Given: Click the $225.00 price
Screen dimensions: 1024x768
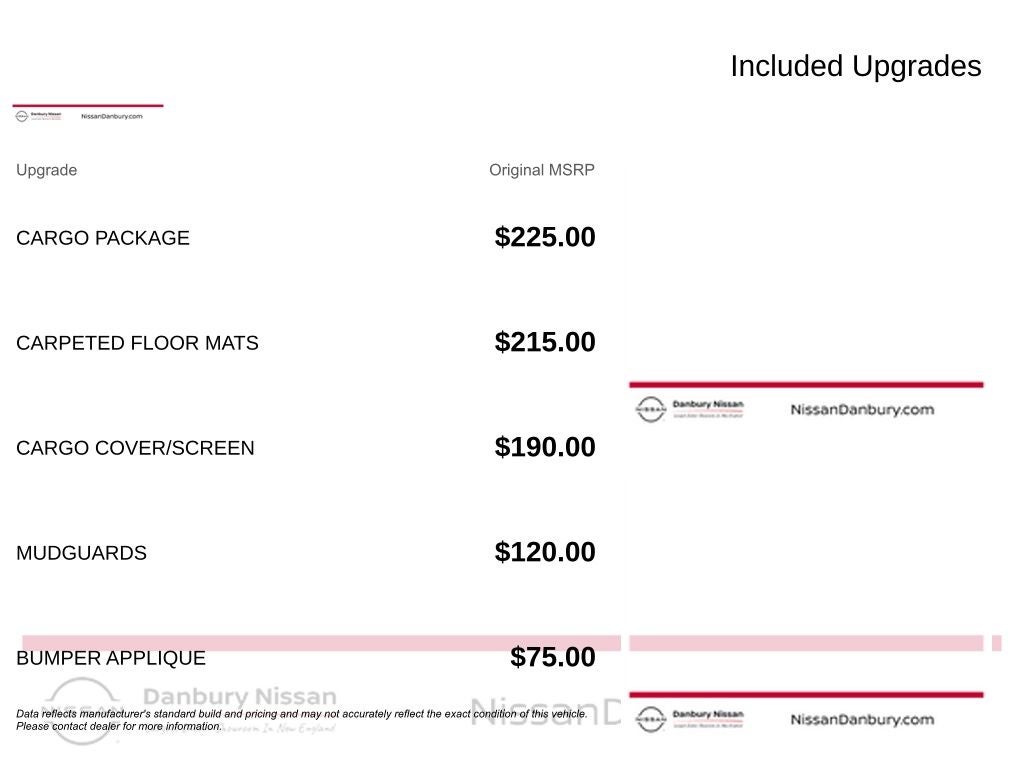Looking at the screenshot, I should (545, 237).
